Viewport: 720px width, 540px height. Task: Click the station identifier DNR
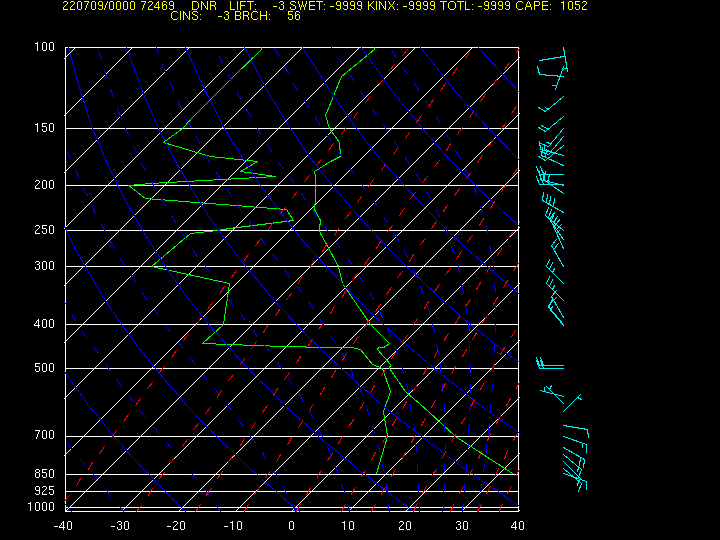pyautogui.click(x=204, y=6)
